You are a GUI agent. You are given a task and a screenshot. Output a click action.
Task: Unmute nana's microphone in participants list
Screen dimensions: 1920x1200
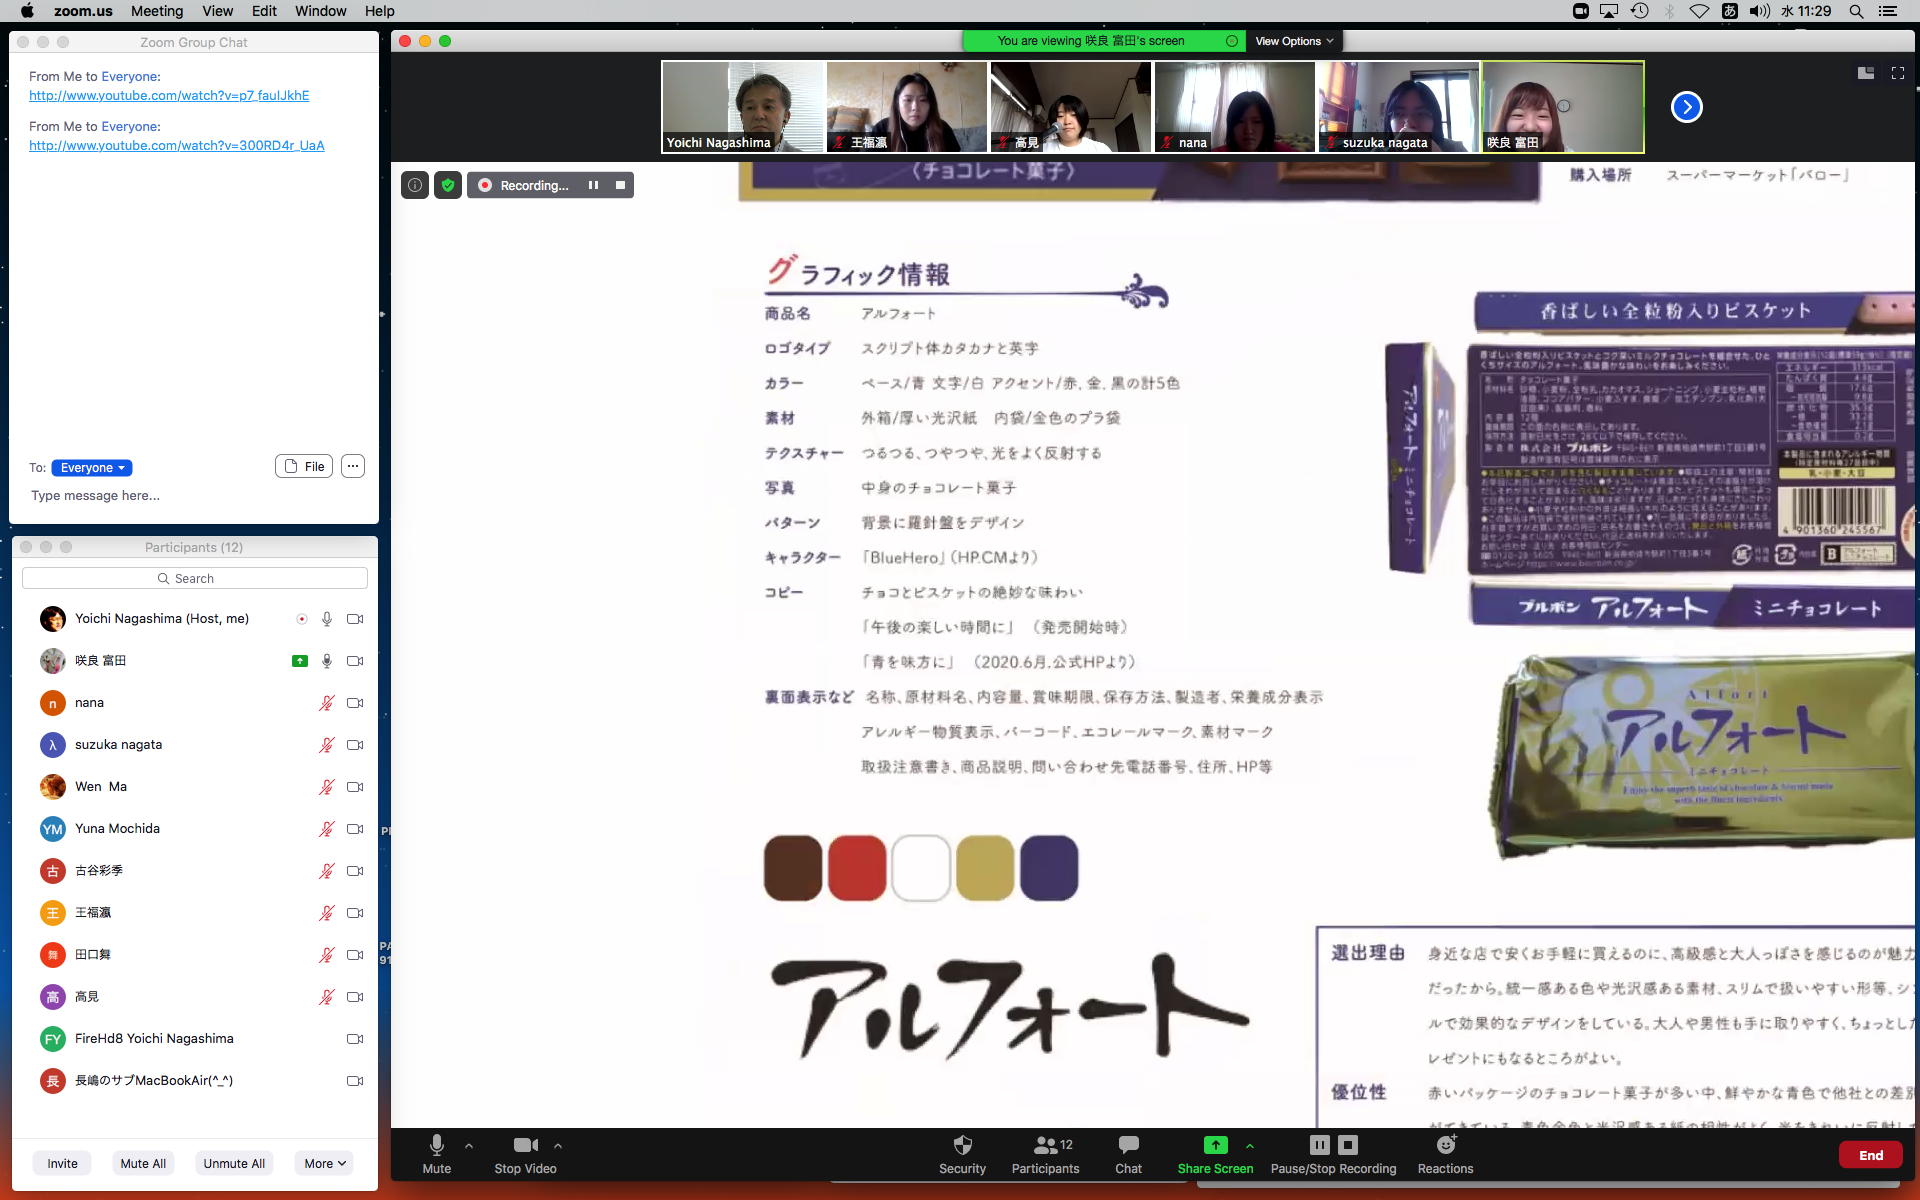click(326, 703)
